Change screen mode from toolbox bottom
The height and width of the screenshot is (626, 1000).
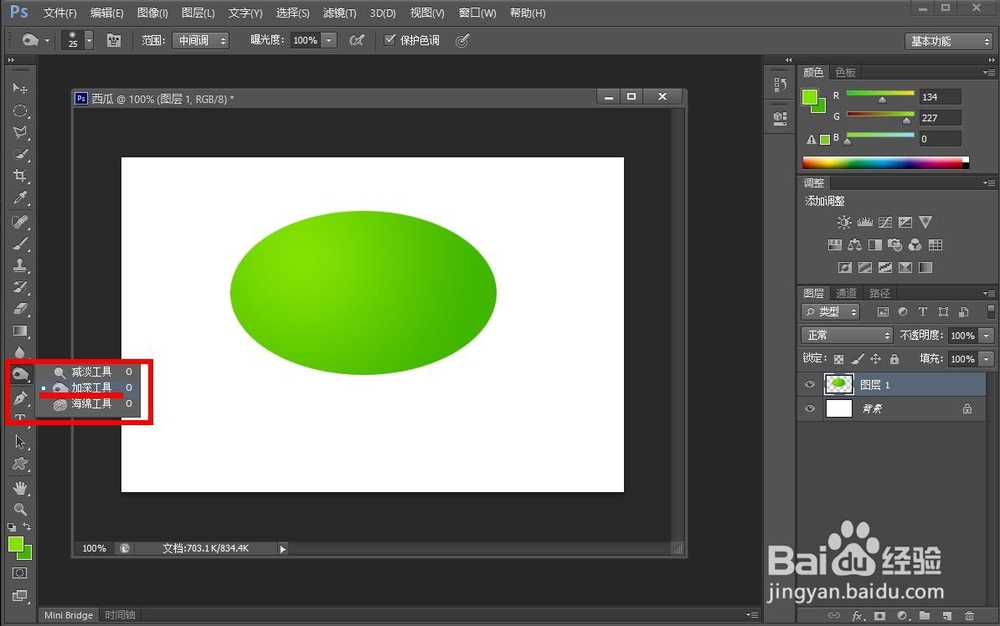click(20, 596)
